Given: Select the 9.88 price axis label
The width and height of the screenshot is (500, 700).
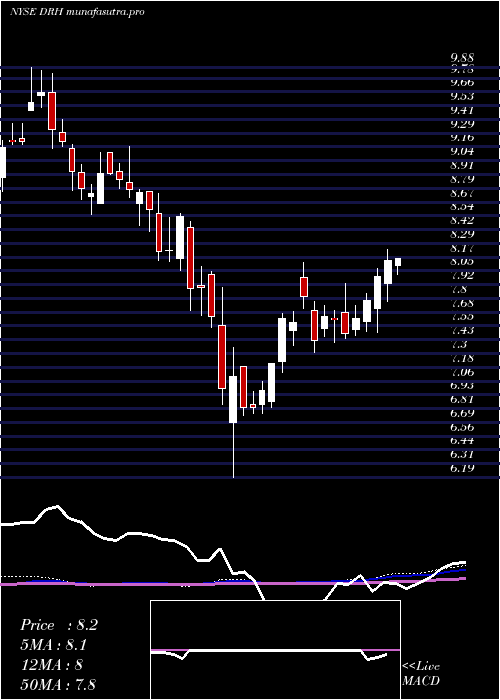Looking at the screenshot, I should click(462, 58).
